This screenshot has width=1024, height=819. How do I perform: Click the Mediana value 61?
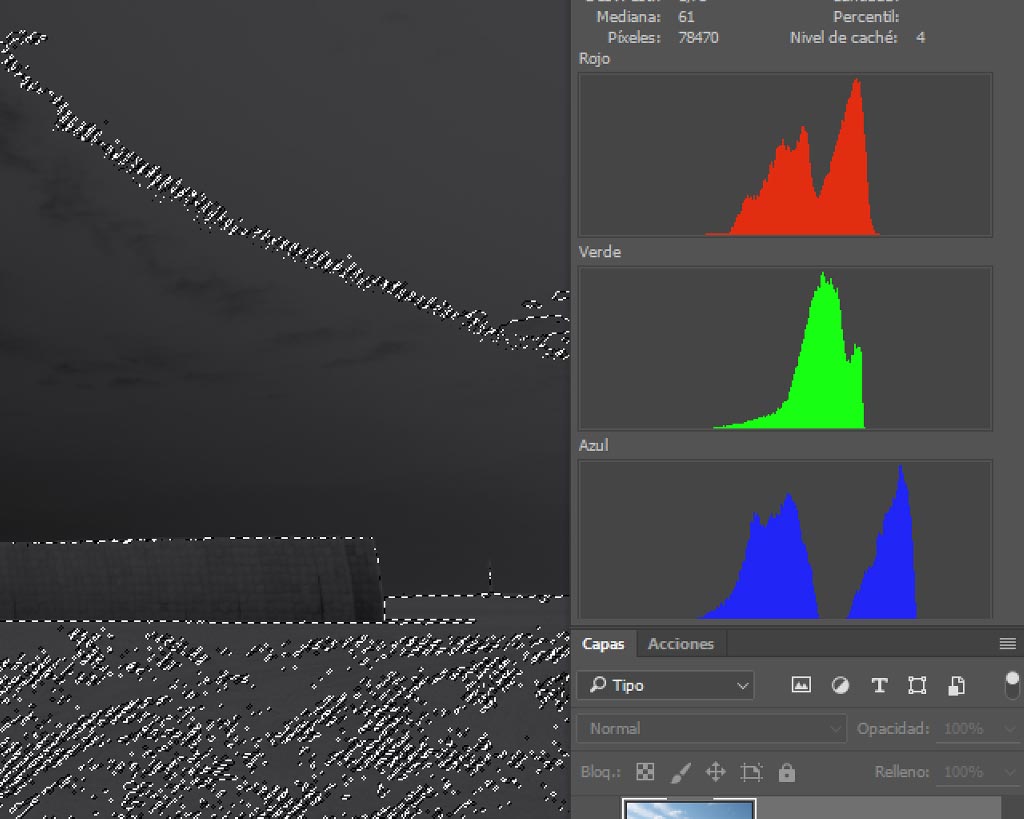point(686,17)
